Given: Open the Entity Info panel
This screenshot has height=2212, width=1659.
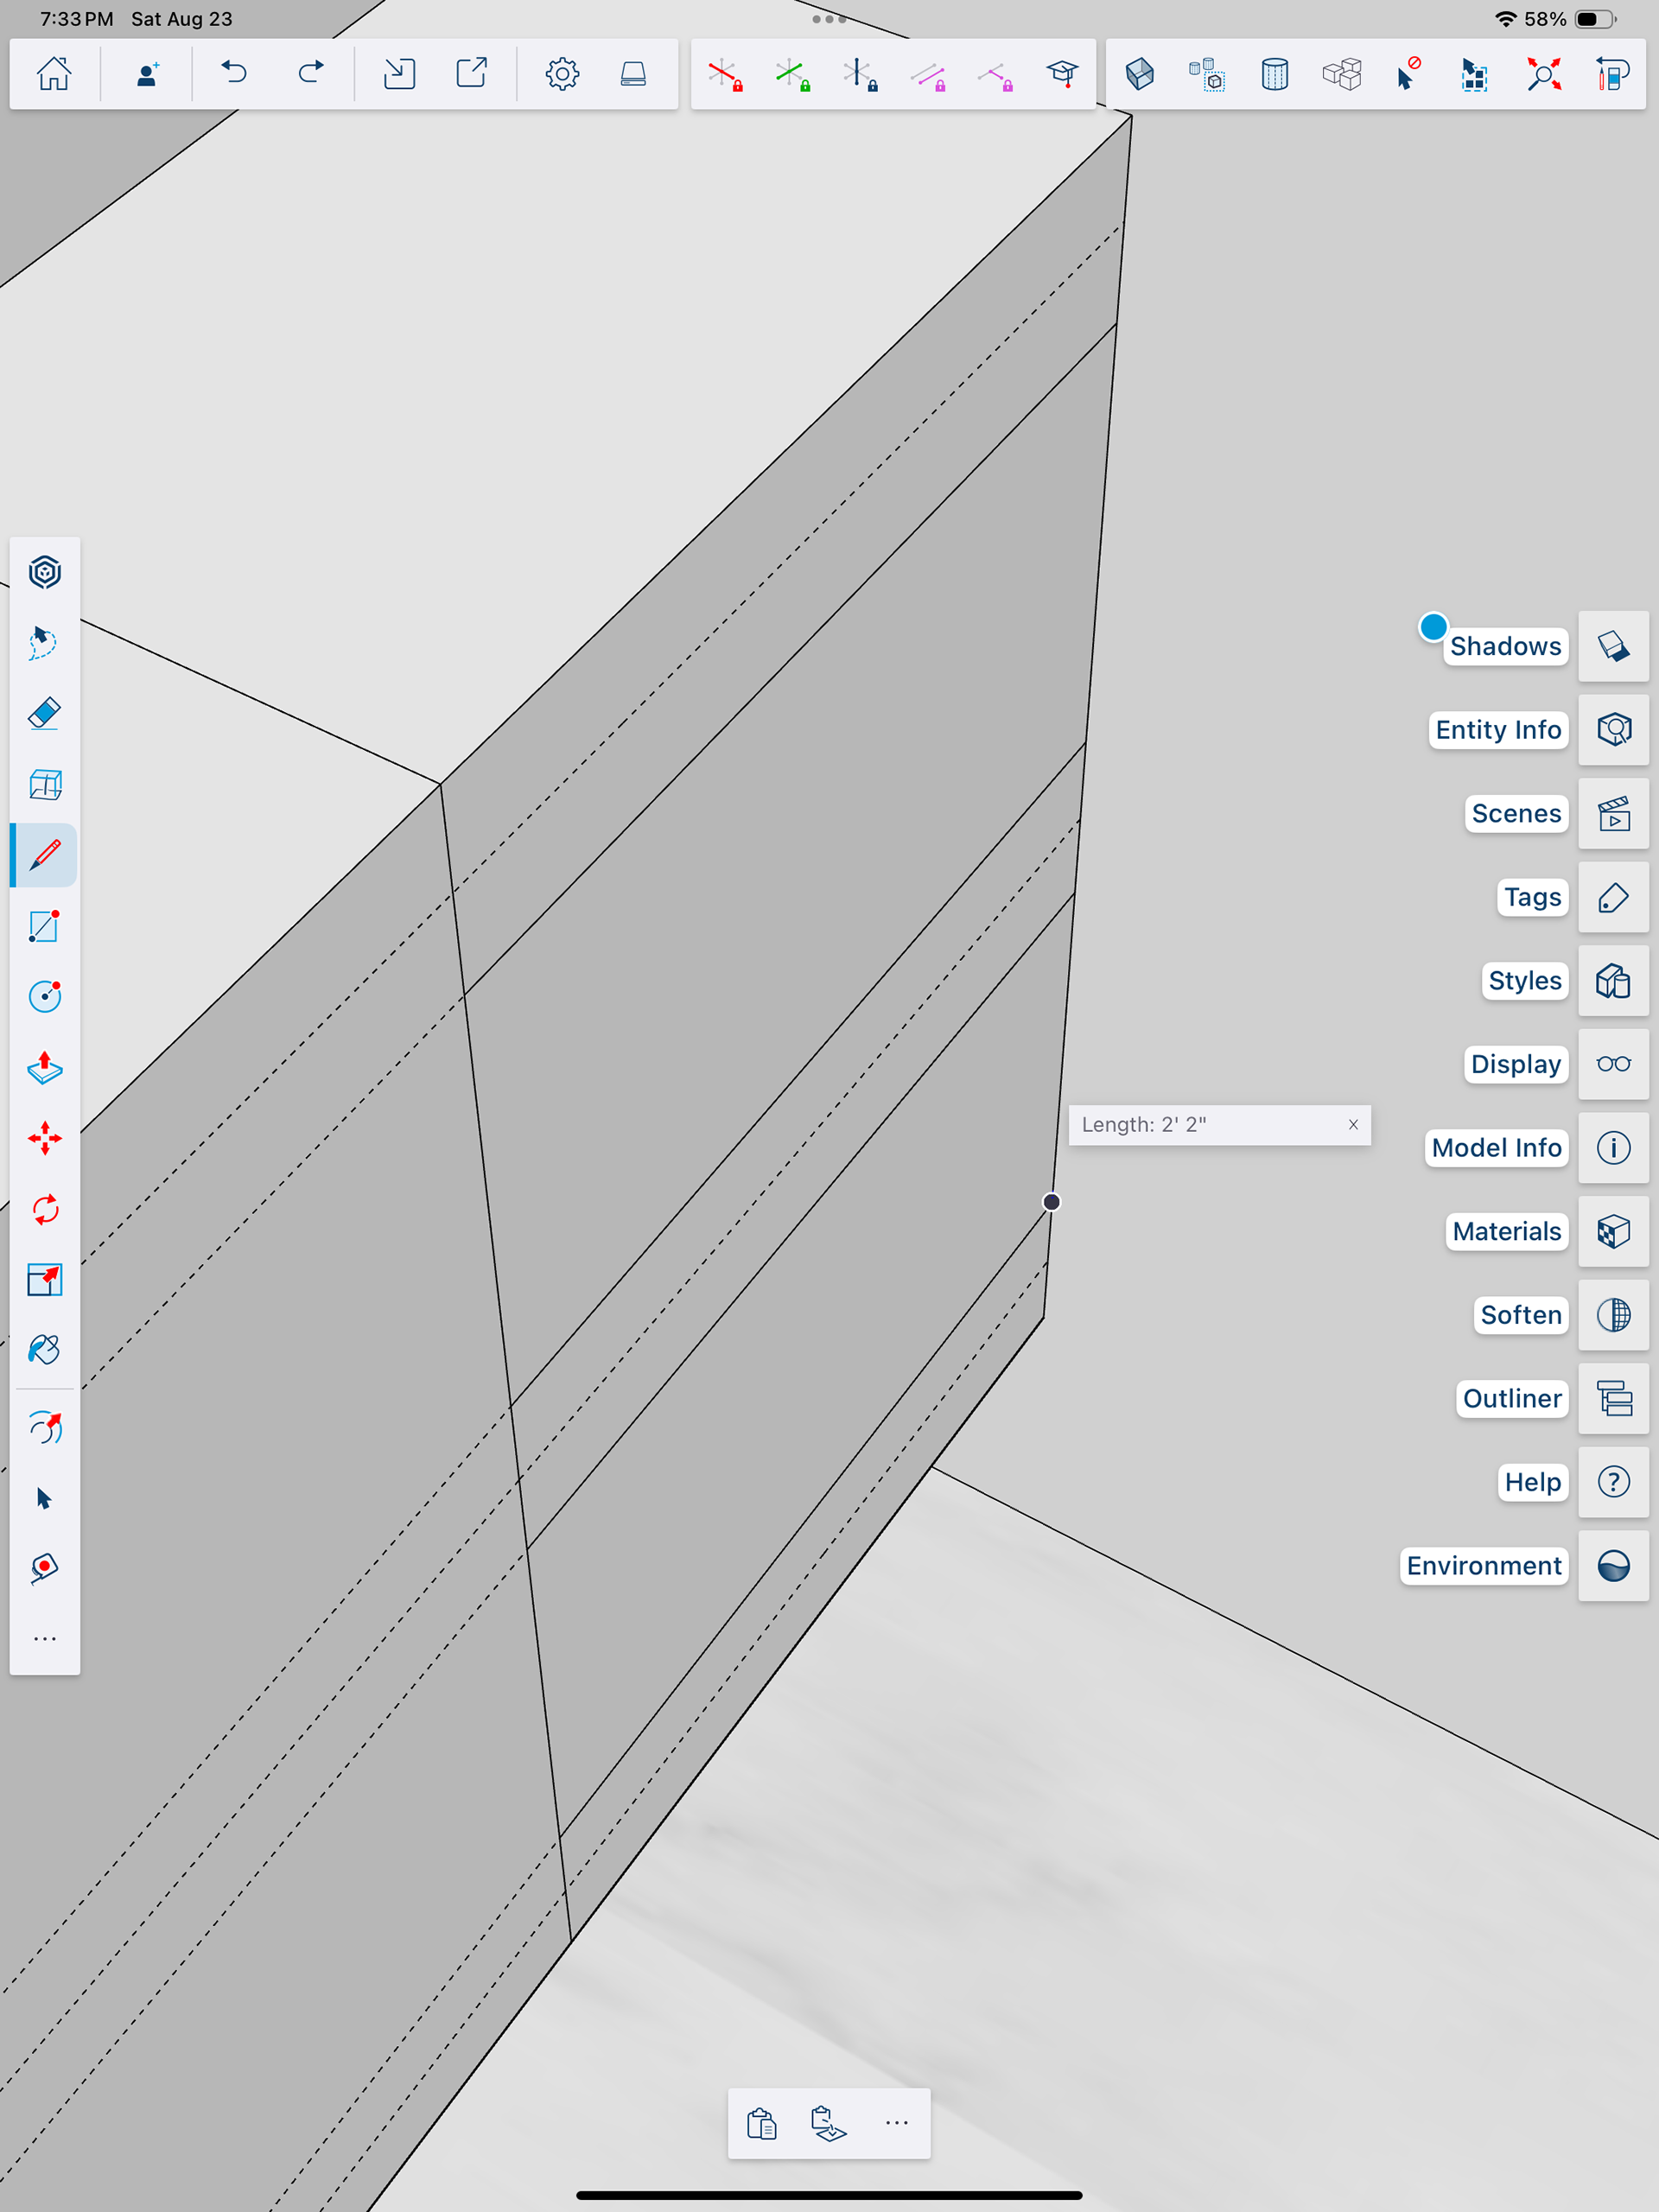Looking at the screenshot, I should (1613, 729).
